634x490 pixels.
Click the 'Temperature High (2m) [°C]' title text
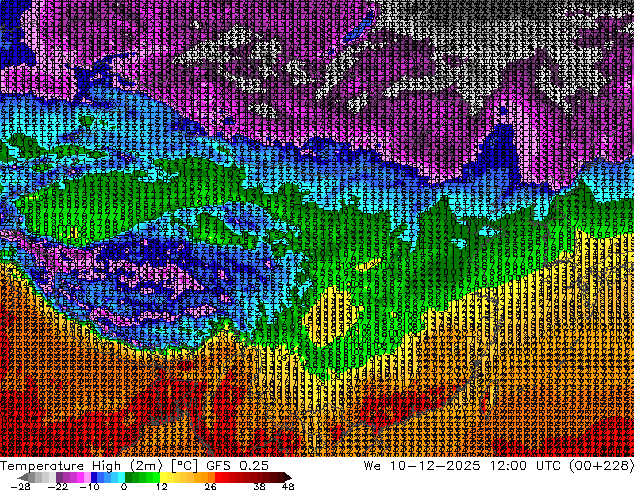[99, 466]
